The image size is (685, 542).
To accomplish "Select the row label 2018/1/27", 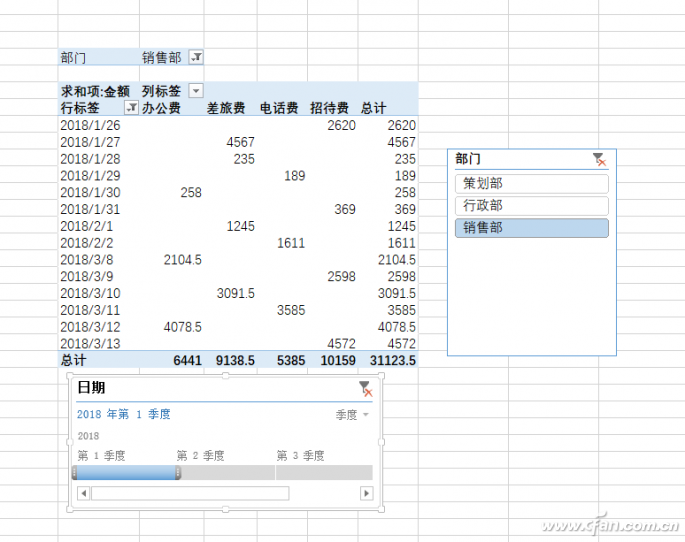I will (90, 142).
